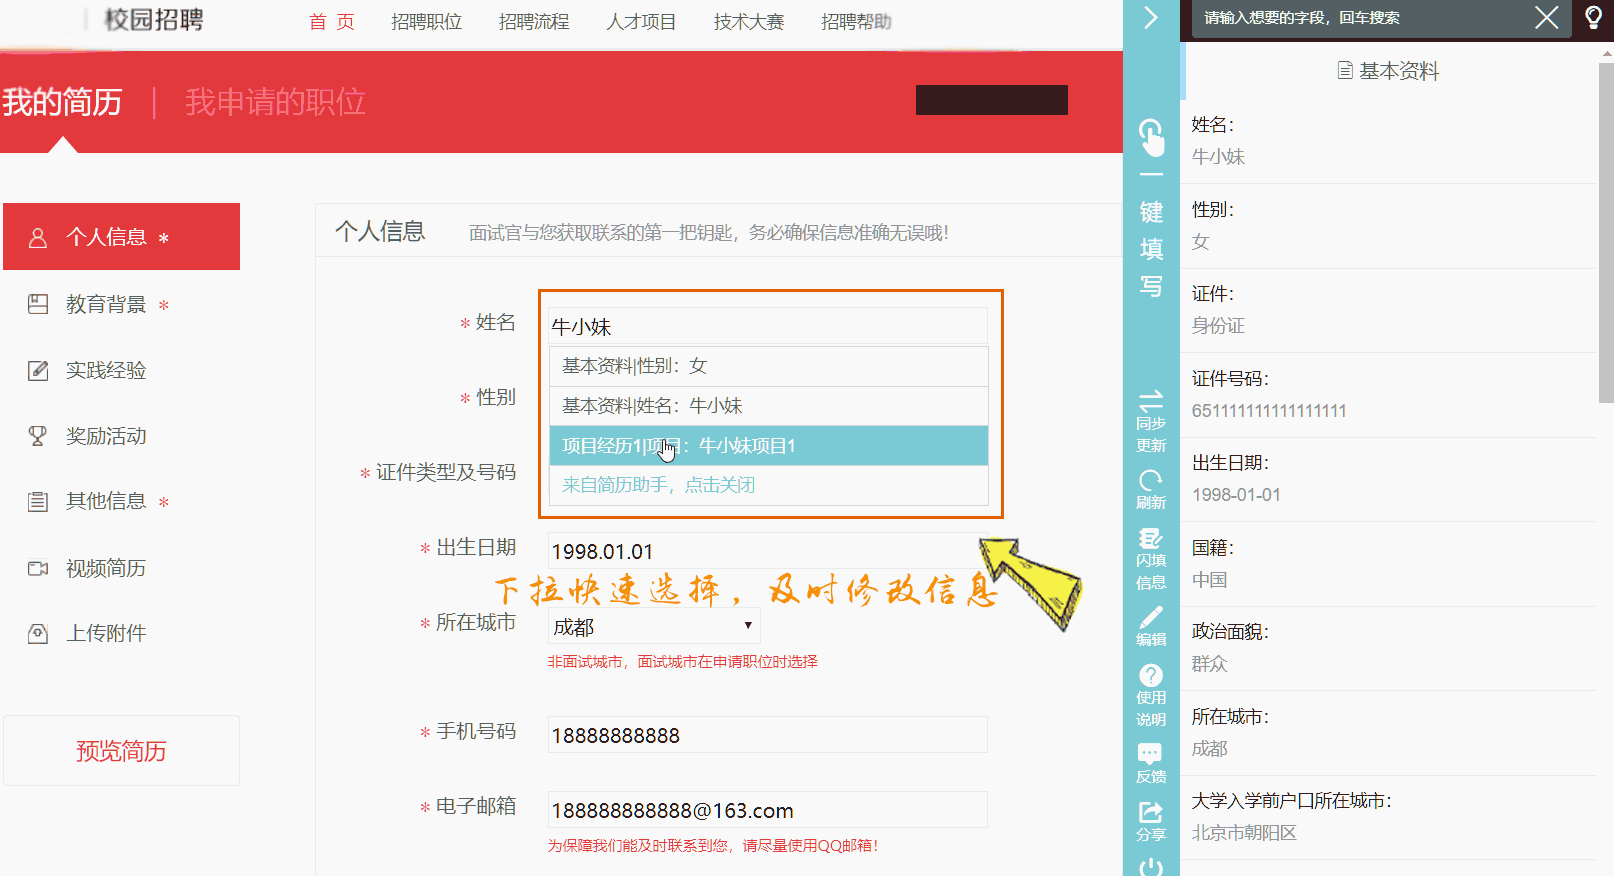Close suggestions via 来自简历助手，点击关闭

769,485
